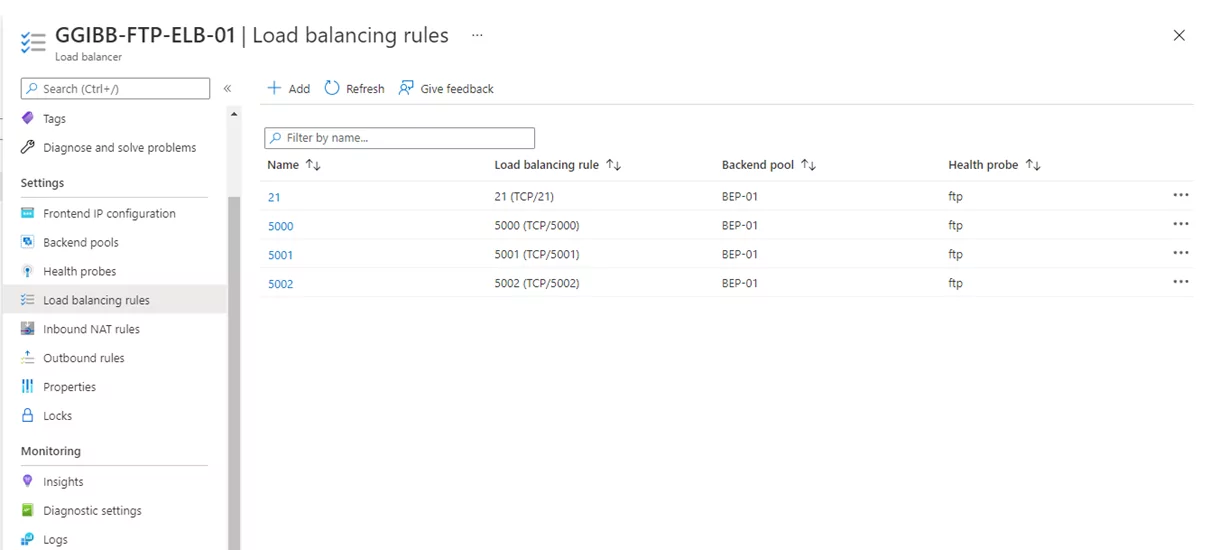
Task: Click the 5002 (TCP/5002) cell
Action: [537, 283]
